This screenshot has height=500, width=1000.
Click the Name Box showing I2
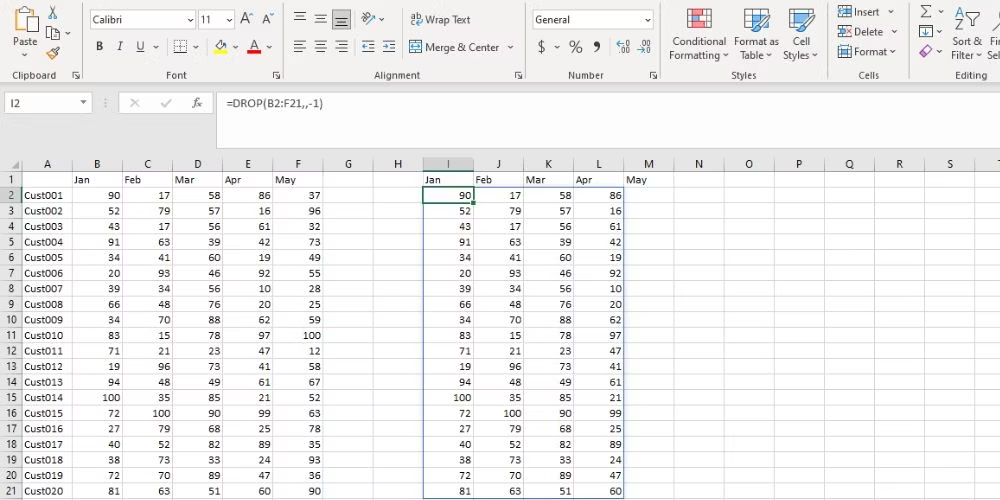(x=48, y=103)
